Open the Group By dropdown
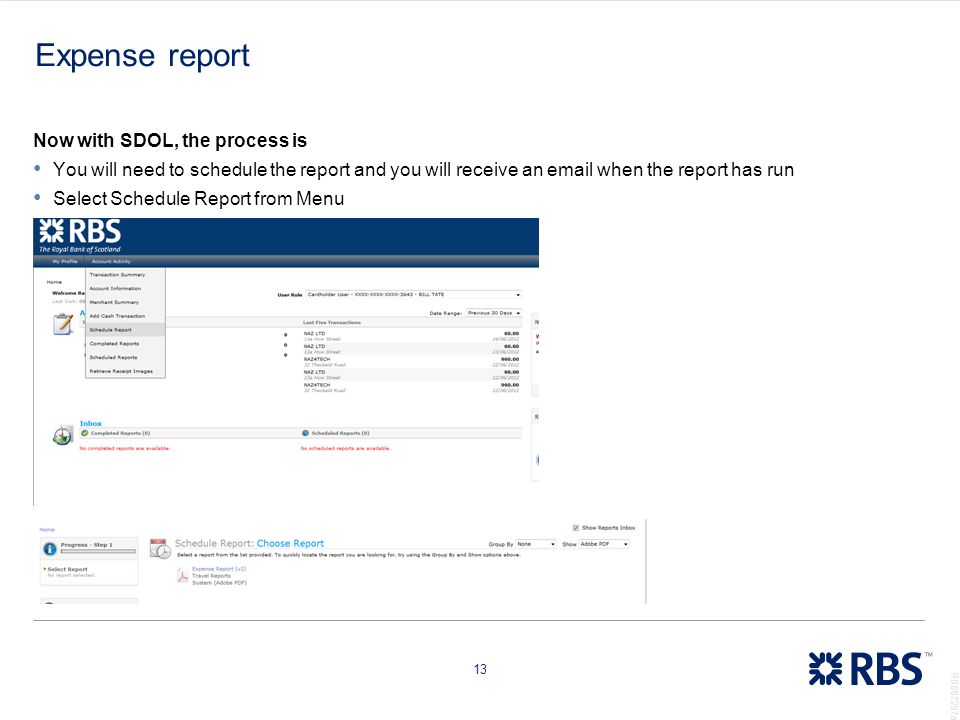The height and width of the screenshot is (720, 960). 536,544
